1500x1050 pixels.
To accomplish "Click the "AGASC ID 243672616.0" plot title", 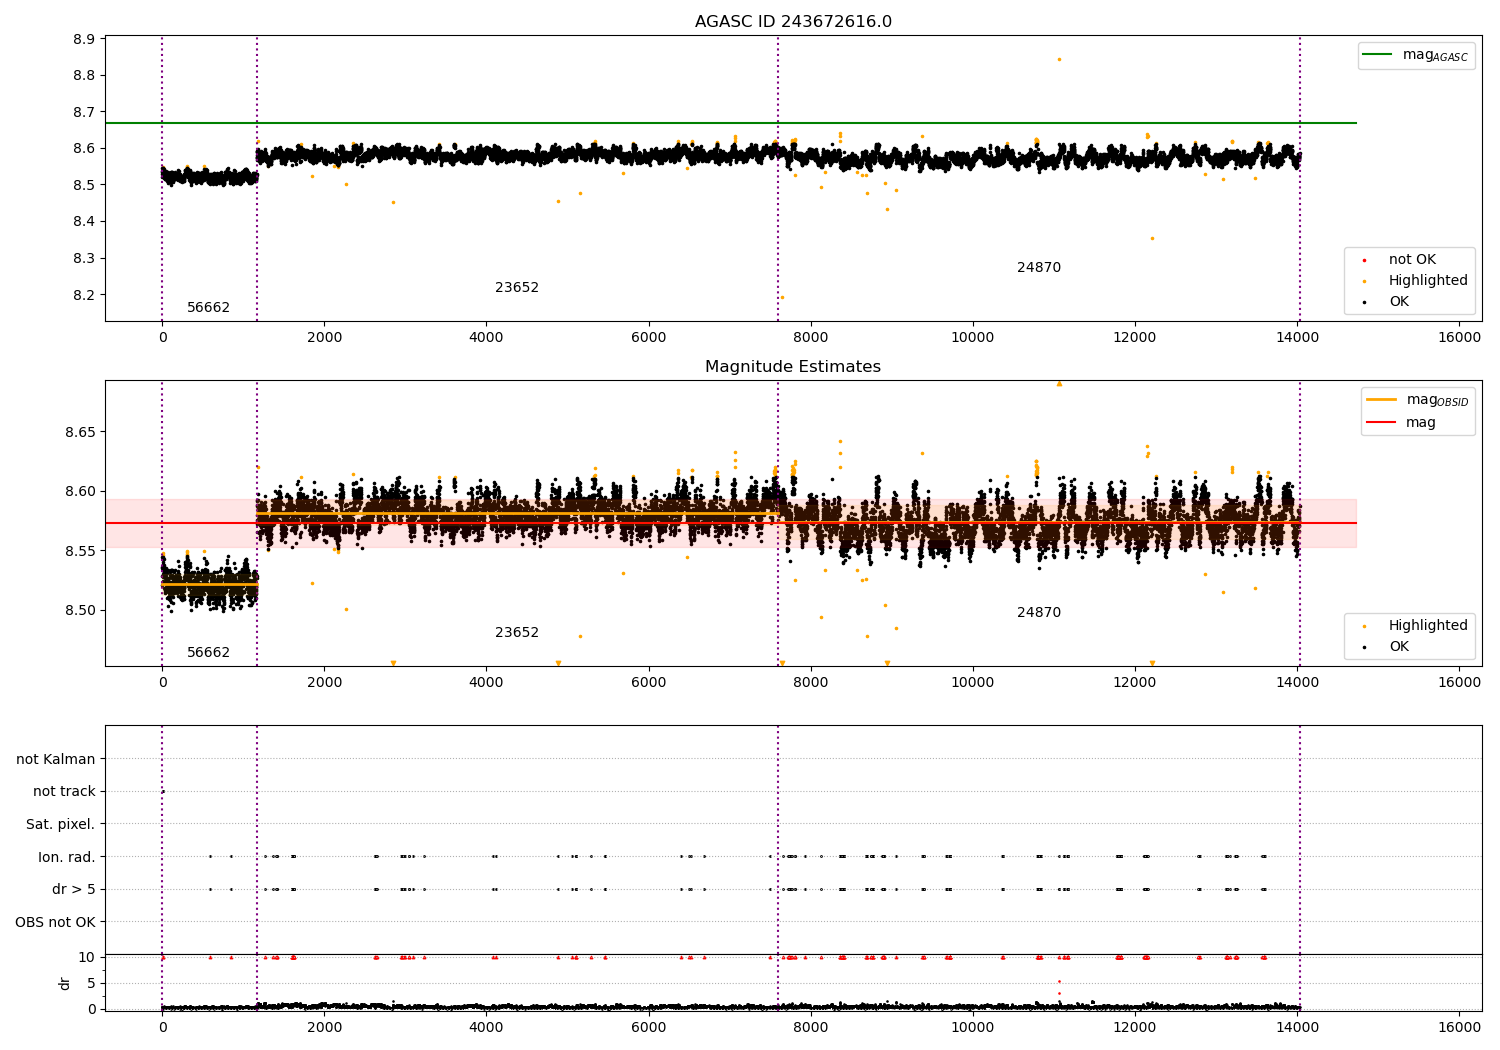I will (x=793, y=22).
